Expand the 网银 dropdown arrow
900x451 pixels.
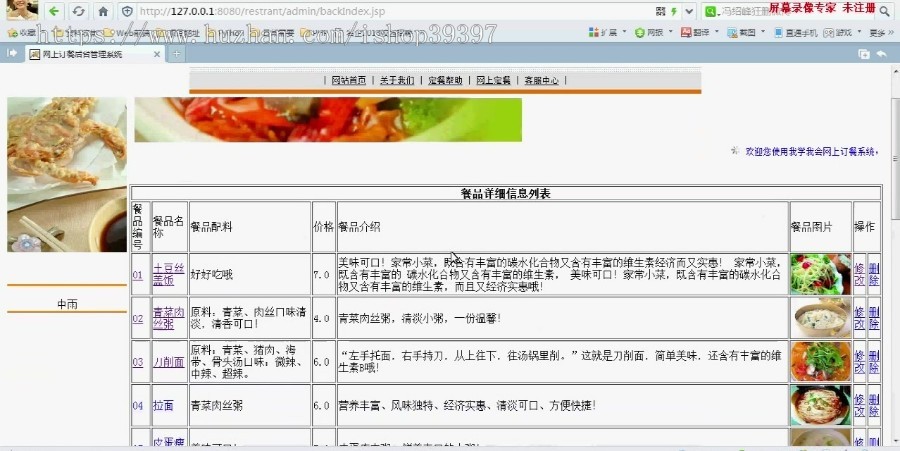click(x=670, y=32)
